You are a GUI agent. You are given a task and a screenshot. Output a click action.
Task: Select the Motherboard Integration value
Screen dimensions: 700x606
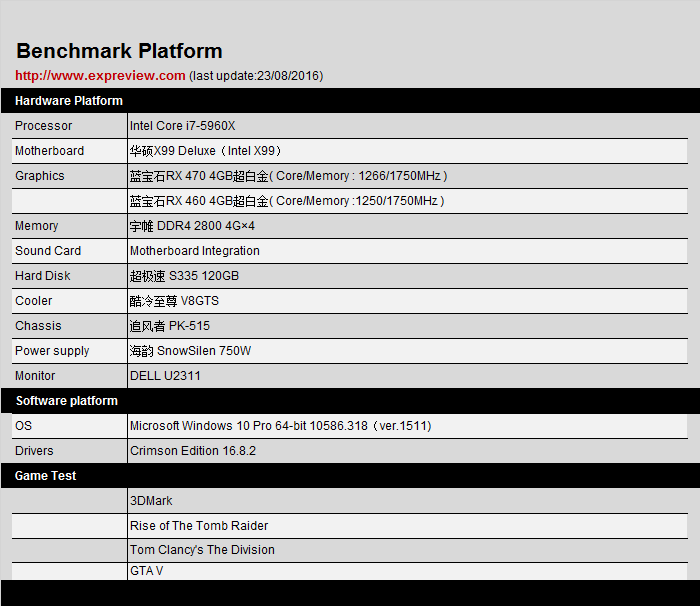(195, 251)
